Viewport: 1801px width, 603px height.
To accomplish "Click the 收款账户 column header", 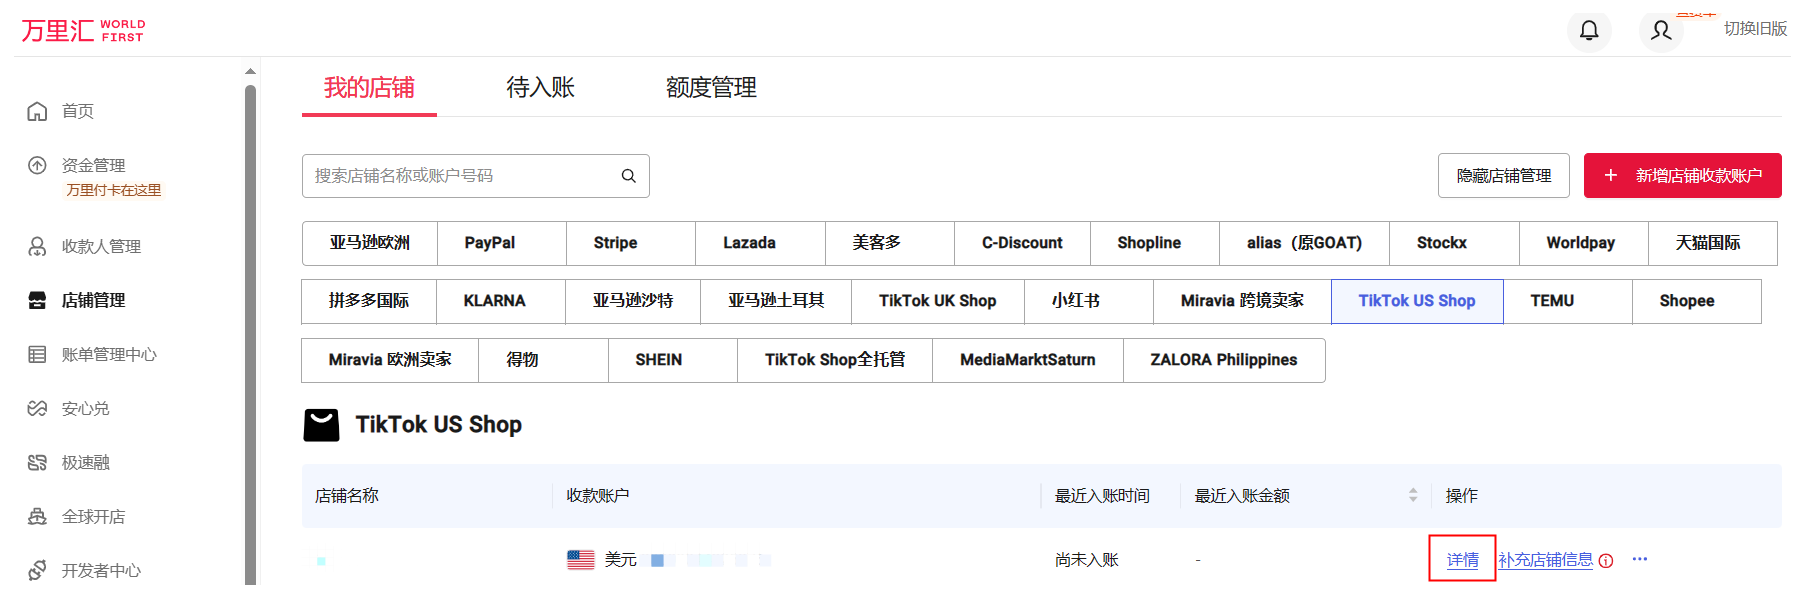I will click(598, 496).
